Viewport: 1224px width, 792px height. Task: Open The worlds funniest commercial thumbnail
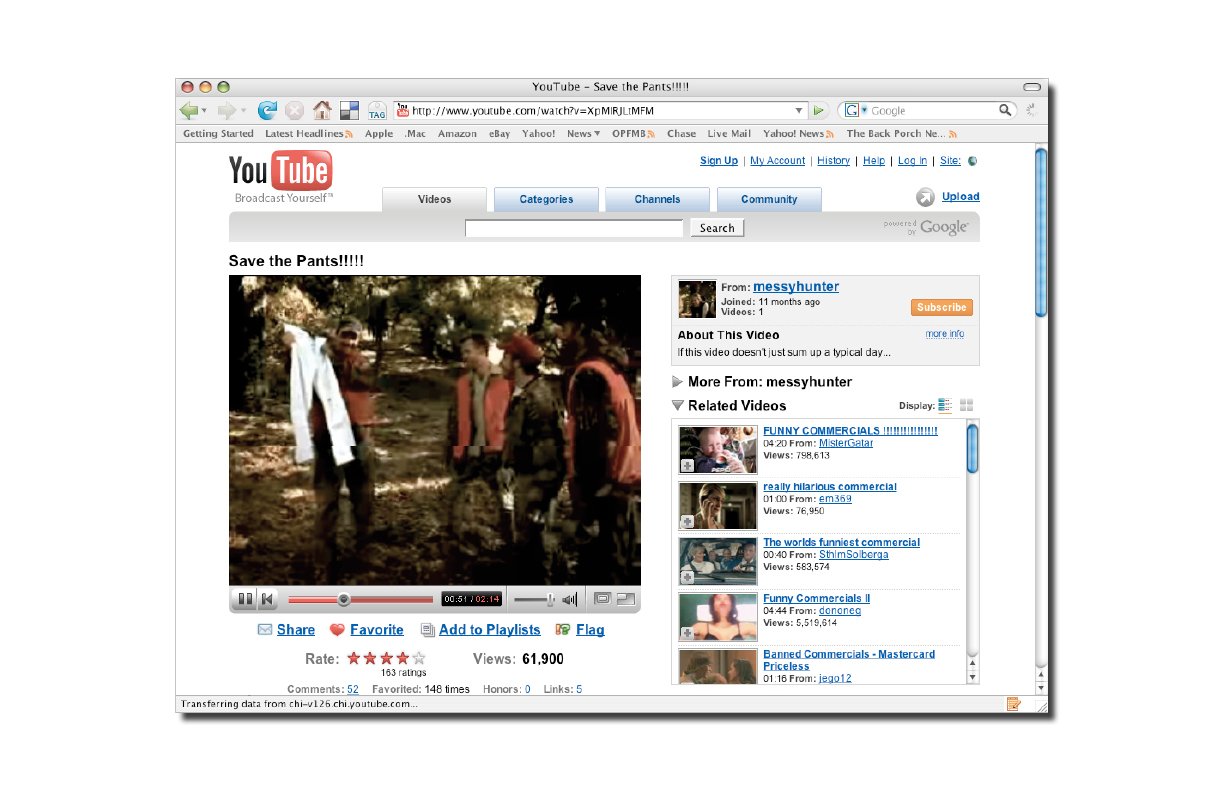(718, 561)
